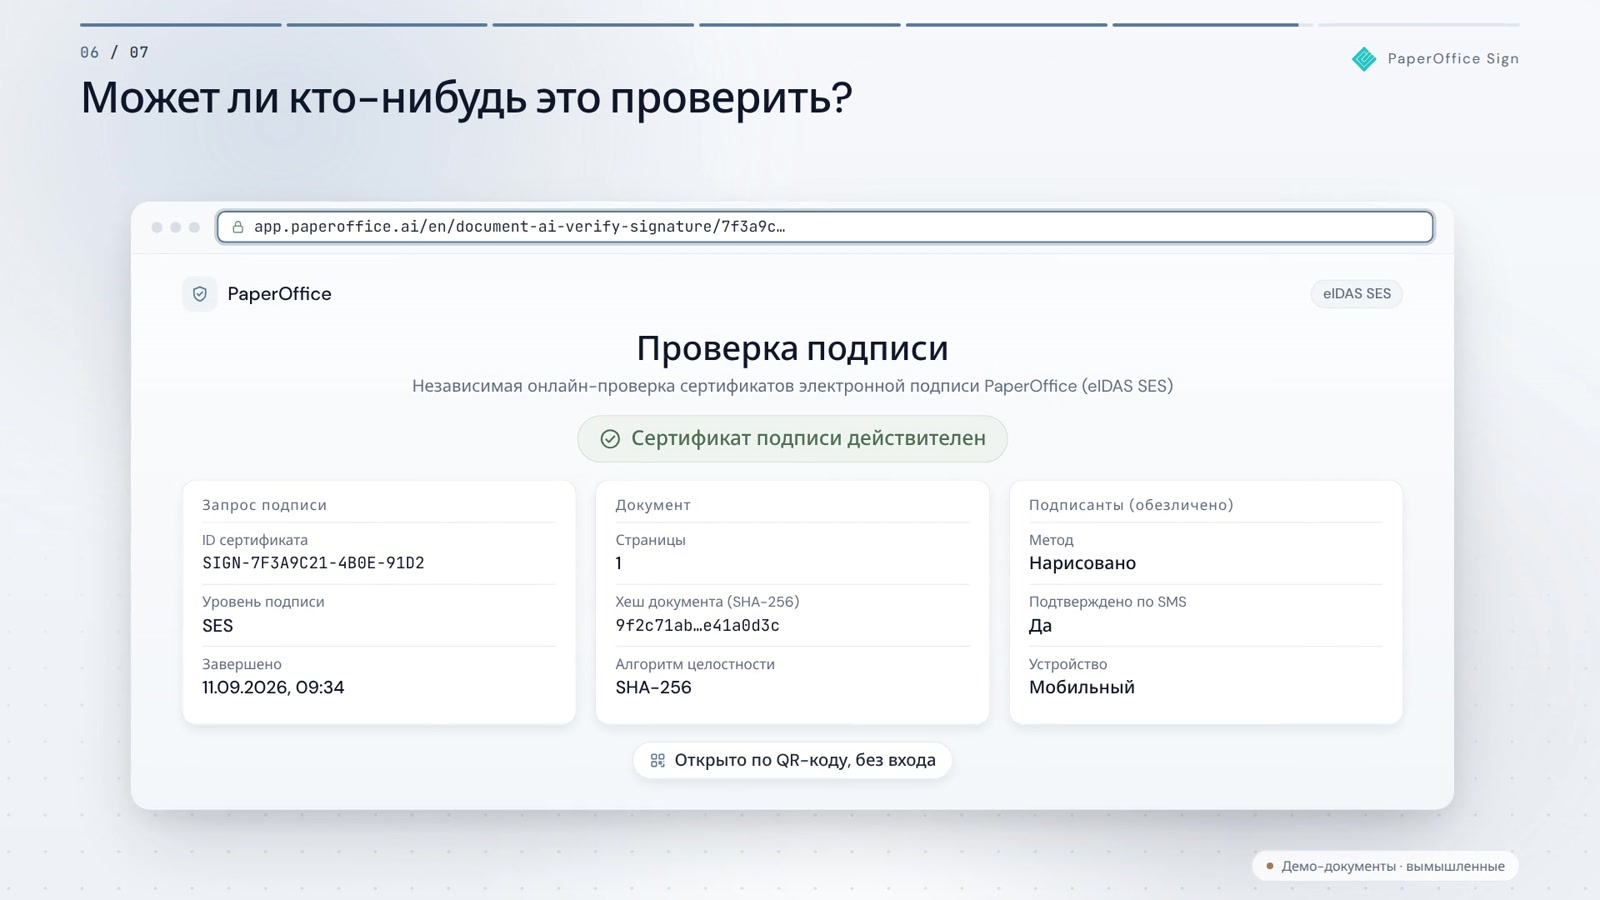Click the 'Демо-документы · вымышленные' badge
The image size is (1600, 900).
tap(1385, 866)
